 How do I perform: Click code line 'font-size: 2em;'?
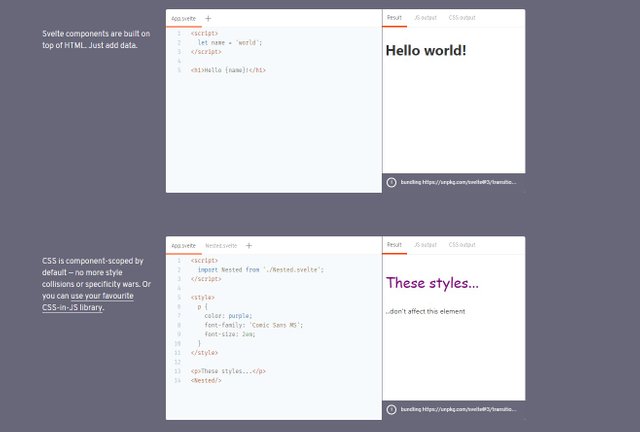click(230, 334)
